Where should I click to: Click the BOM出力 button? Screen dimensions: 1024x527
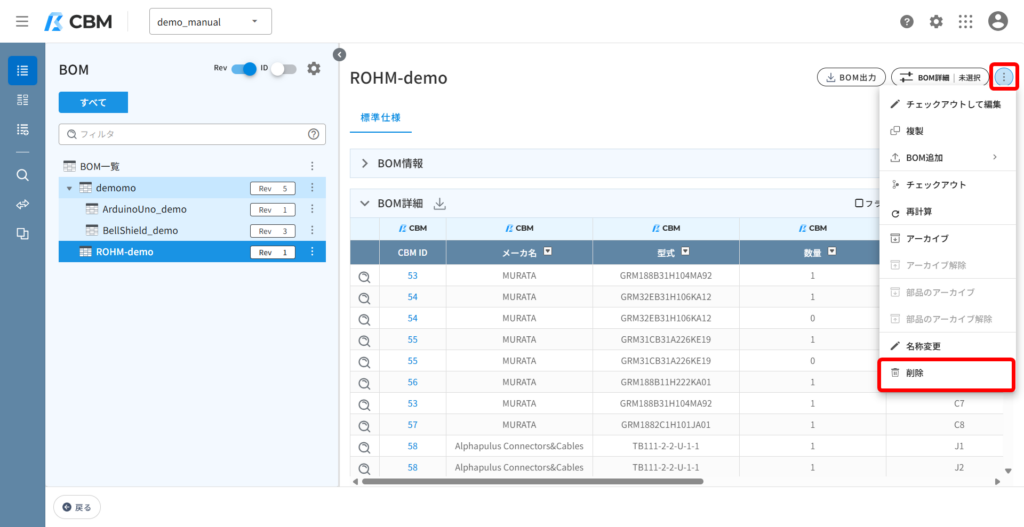(851, 77)
